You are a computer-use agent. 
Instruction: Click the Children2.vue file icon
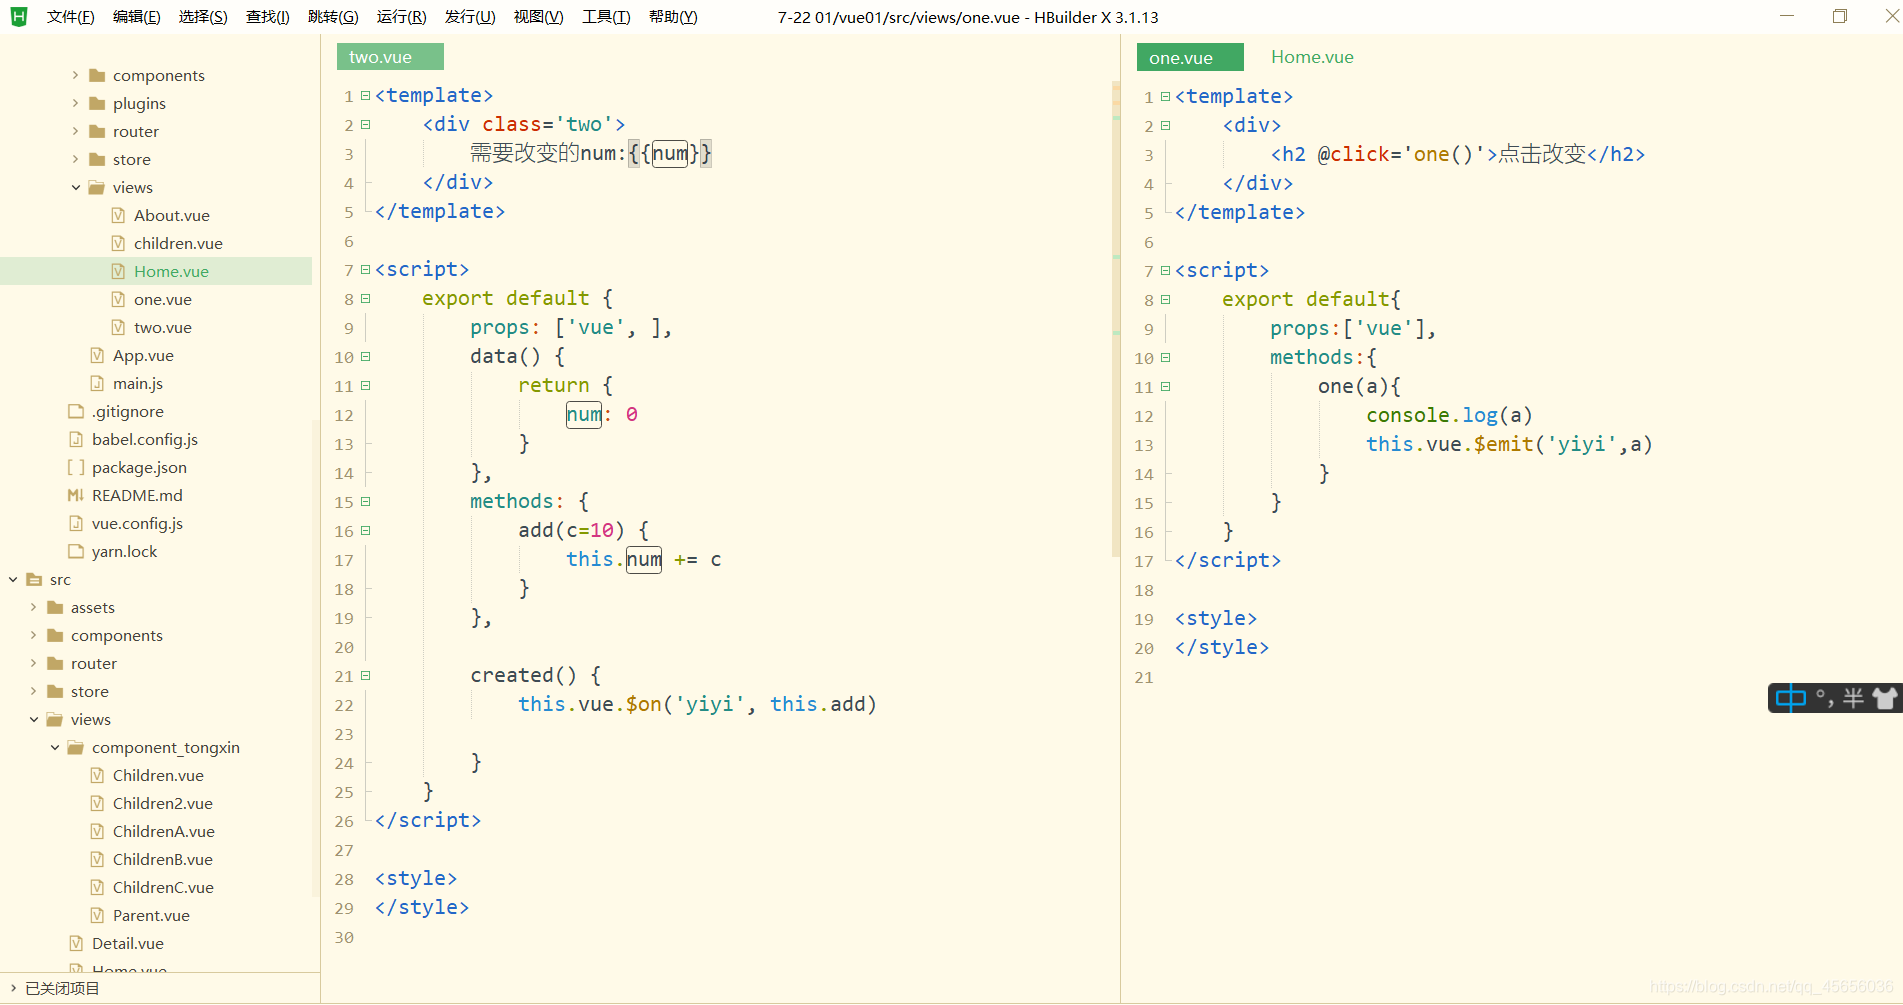[97, 803]
